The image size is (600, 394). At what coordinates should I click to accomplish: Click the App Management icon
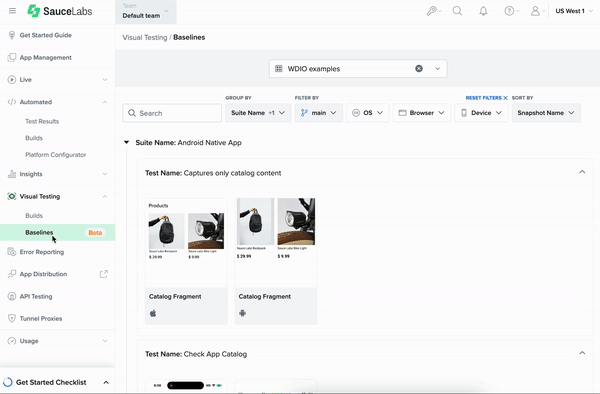click(x=12, y=57)
